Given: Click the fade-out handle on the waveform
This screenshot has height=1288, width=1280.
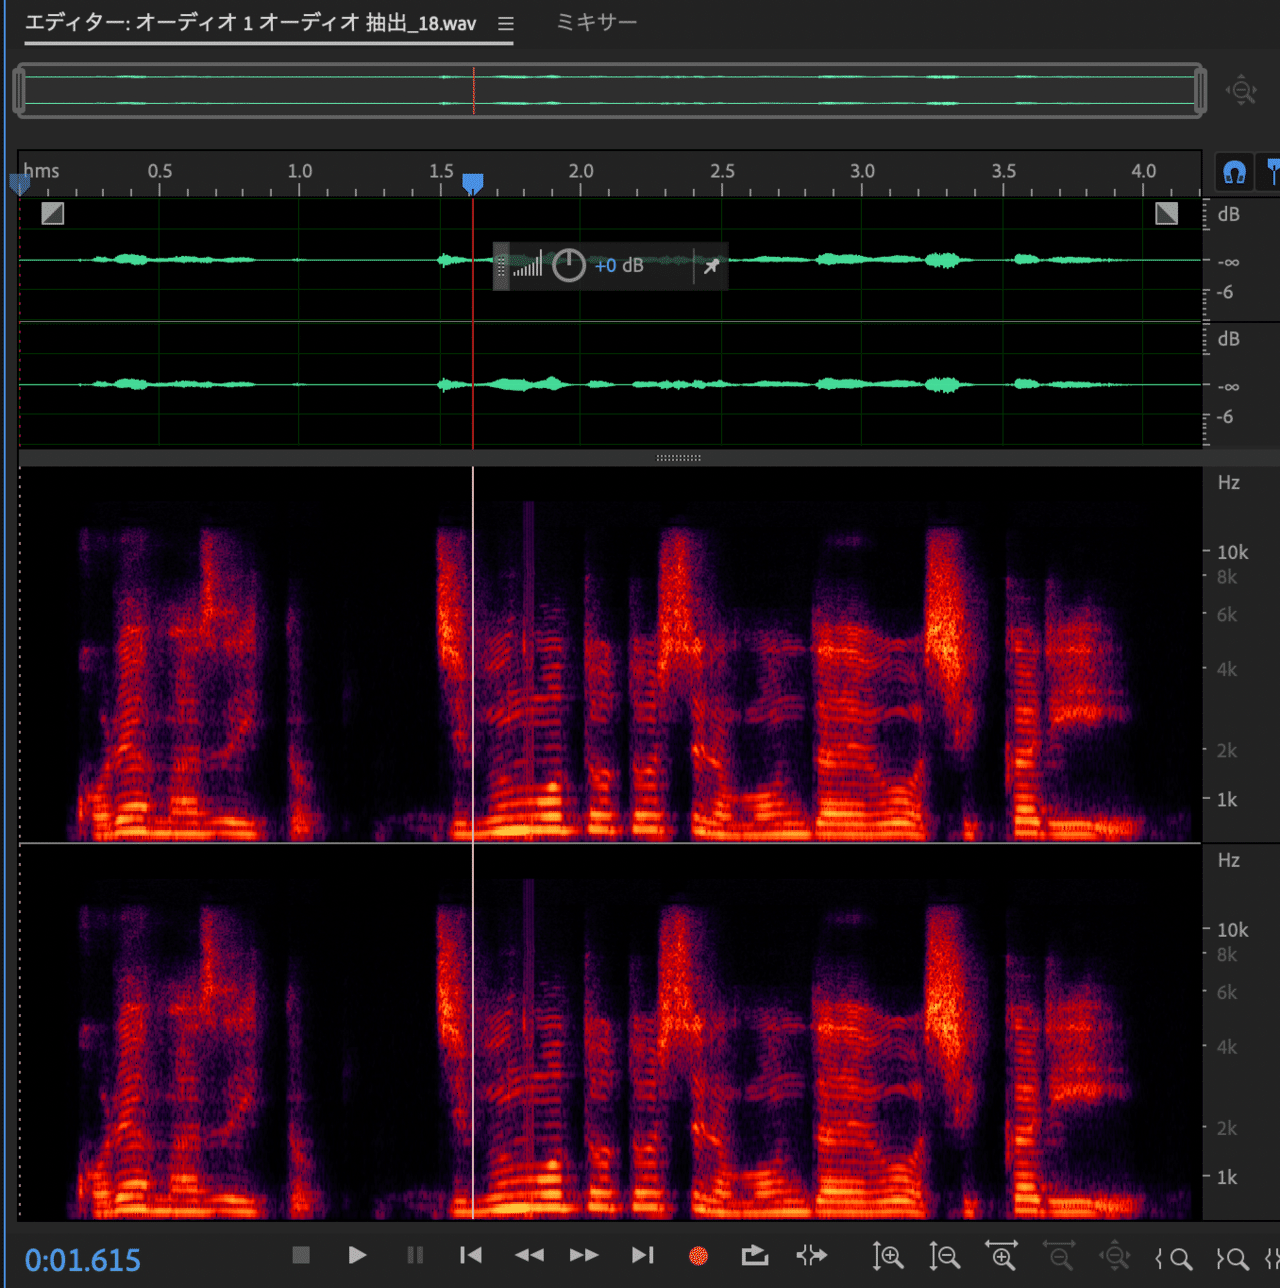Looking at the screenshot, I should point(1167,212).
